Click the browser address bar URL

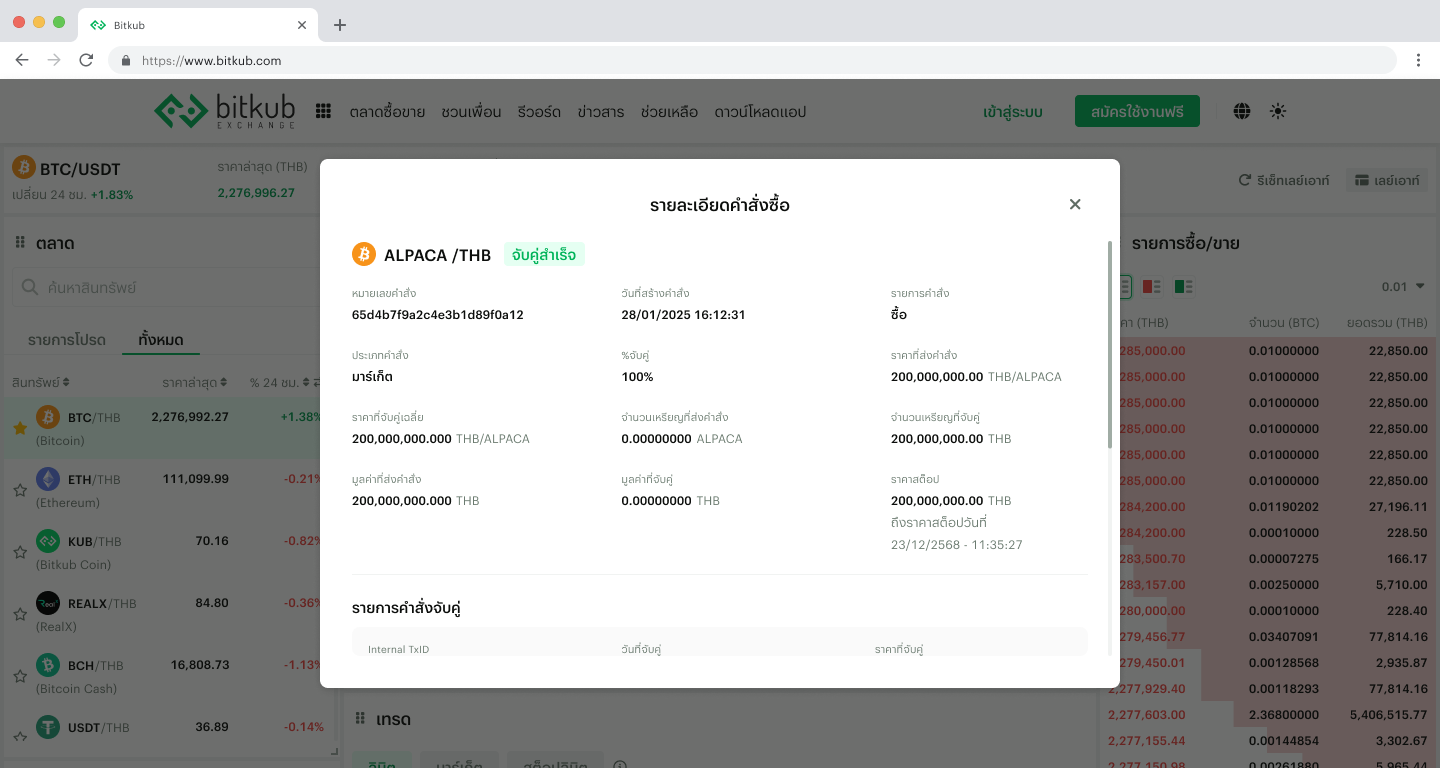click(211, 60)
